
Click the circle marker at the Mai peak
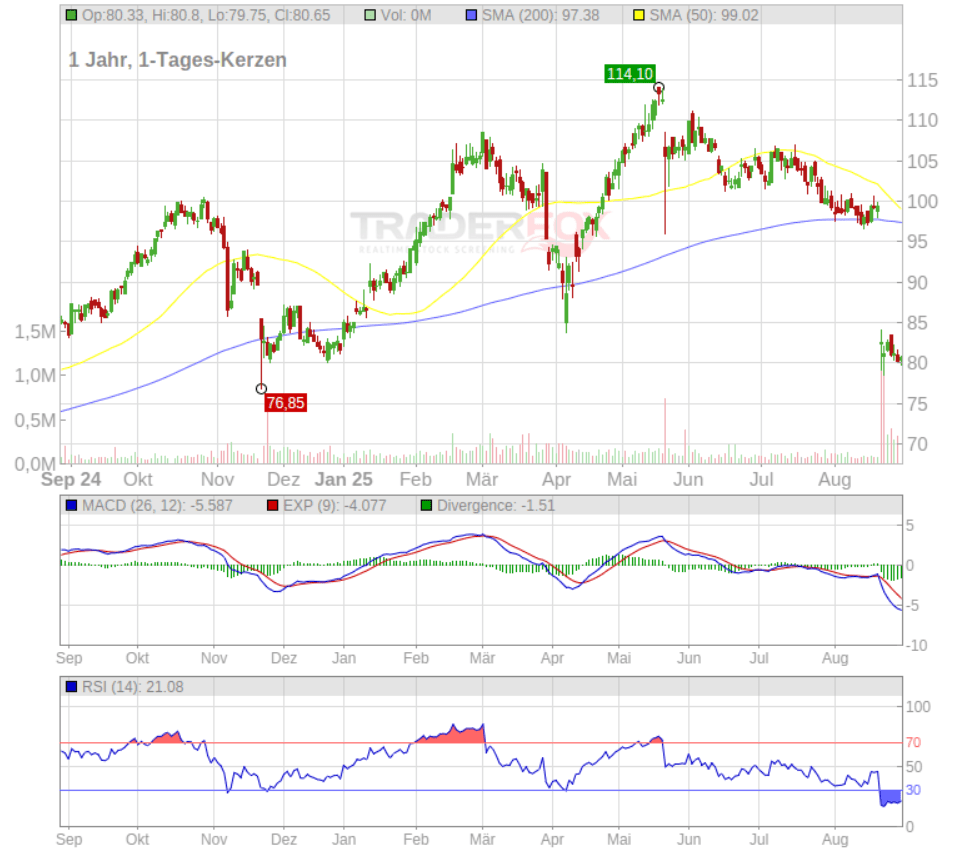click(659, 88)
